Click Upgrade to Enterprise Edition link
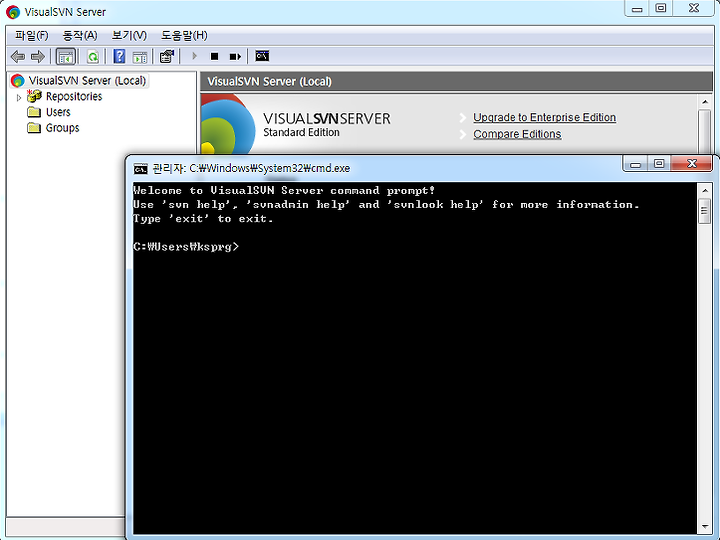The image size is (720, 540). click(x=545, y=118)
